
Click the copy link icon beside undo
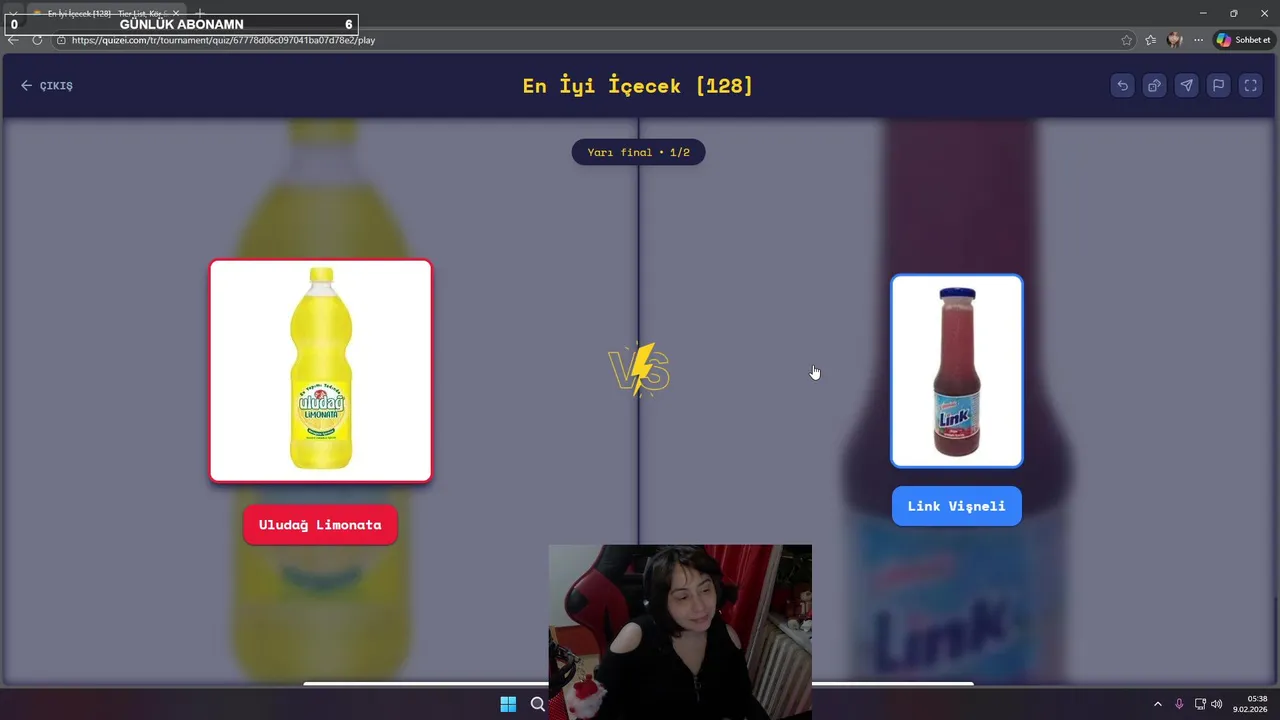[1154, 86]
